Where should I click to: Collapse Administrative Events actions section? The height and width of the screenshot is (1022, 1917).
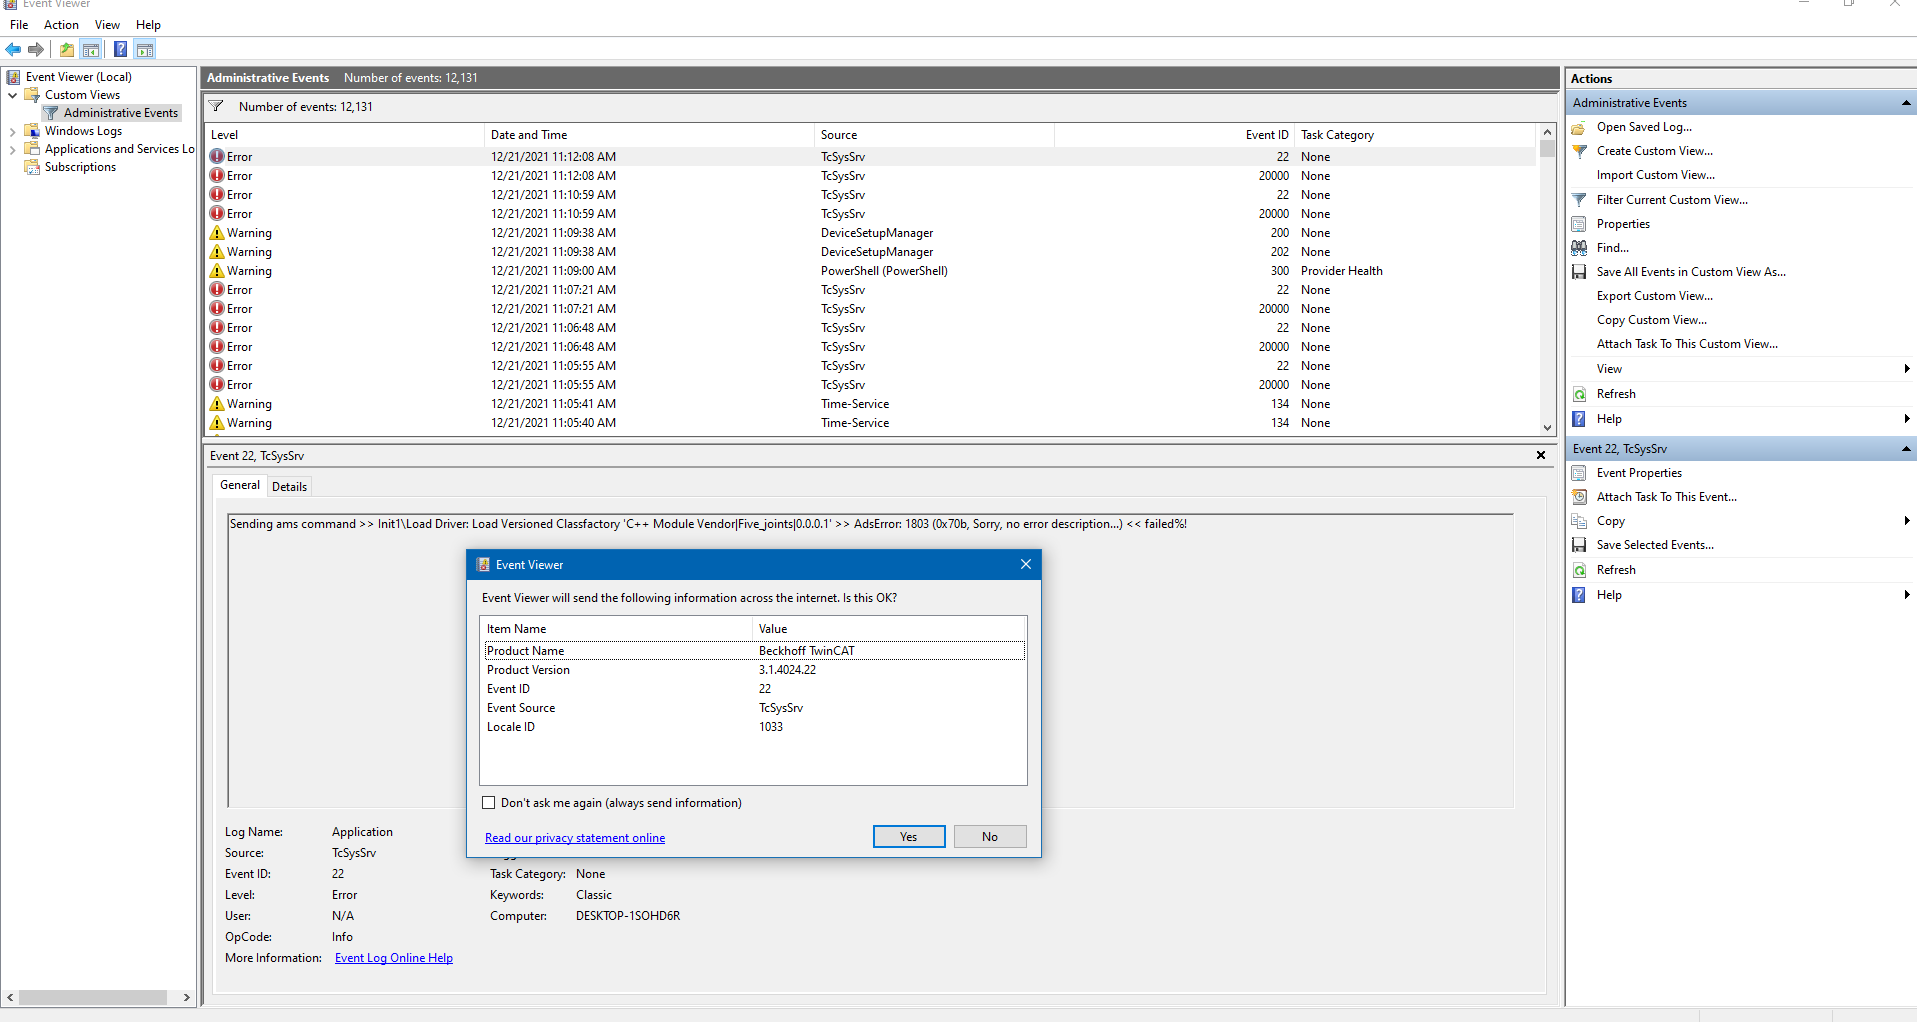tap(1906, 103)
